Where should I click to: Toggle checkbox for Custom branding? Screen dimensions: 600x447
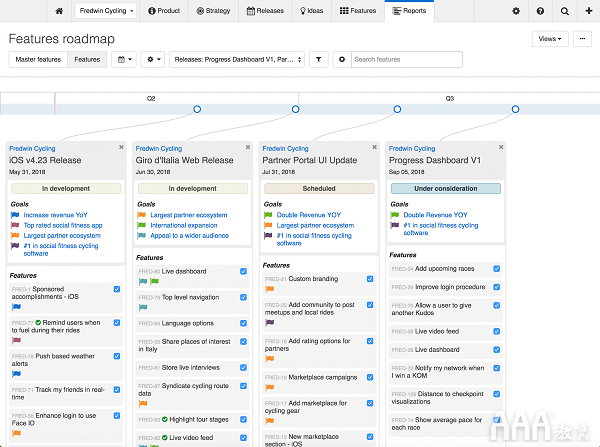click(370, 279)
